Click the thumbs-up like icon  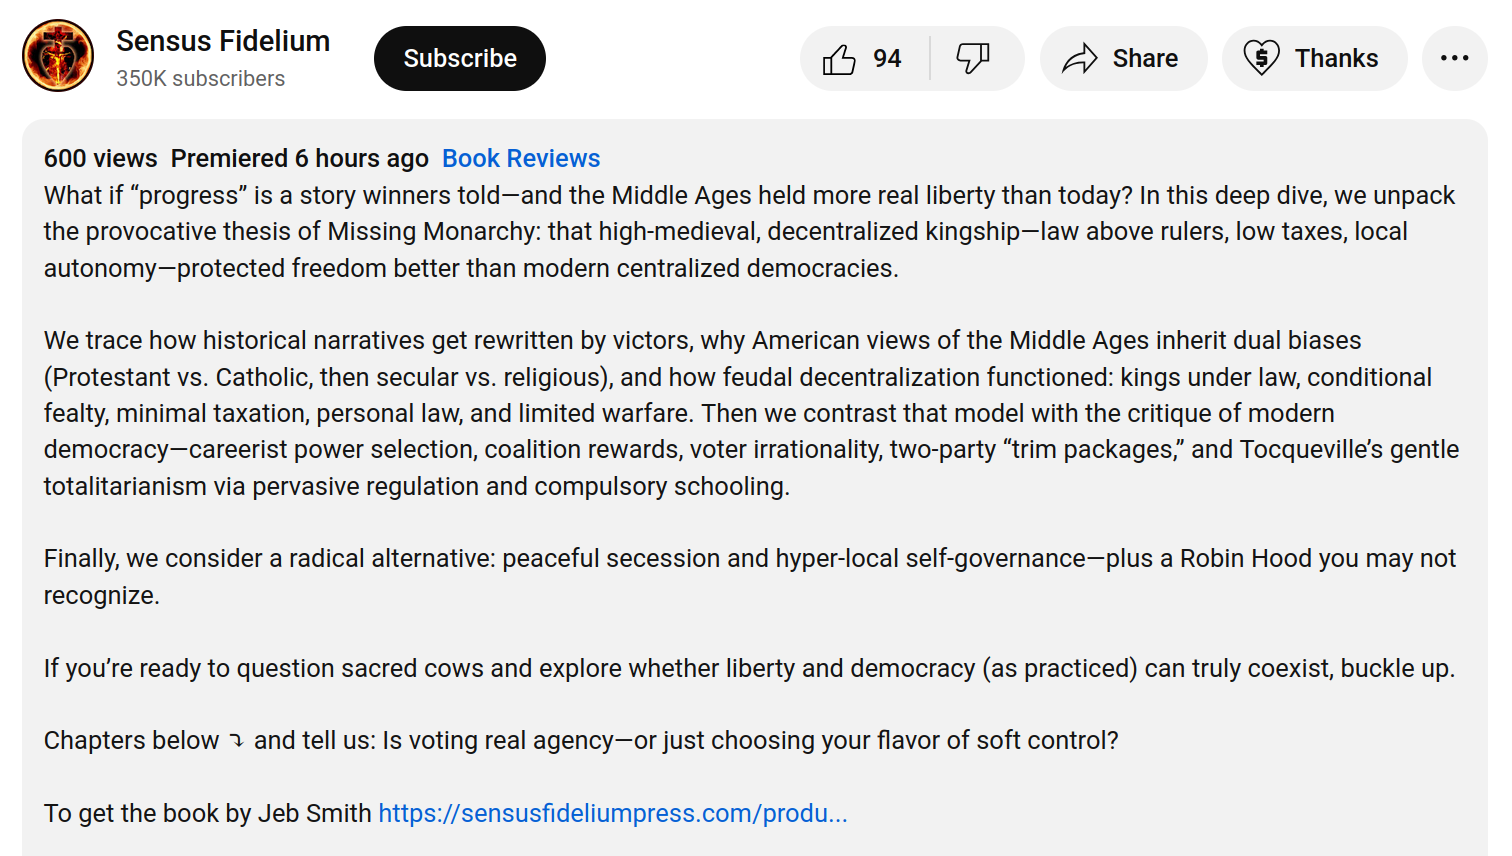point(839,59)
